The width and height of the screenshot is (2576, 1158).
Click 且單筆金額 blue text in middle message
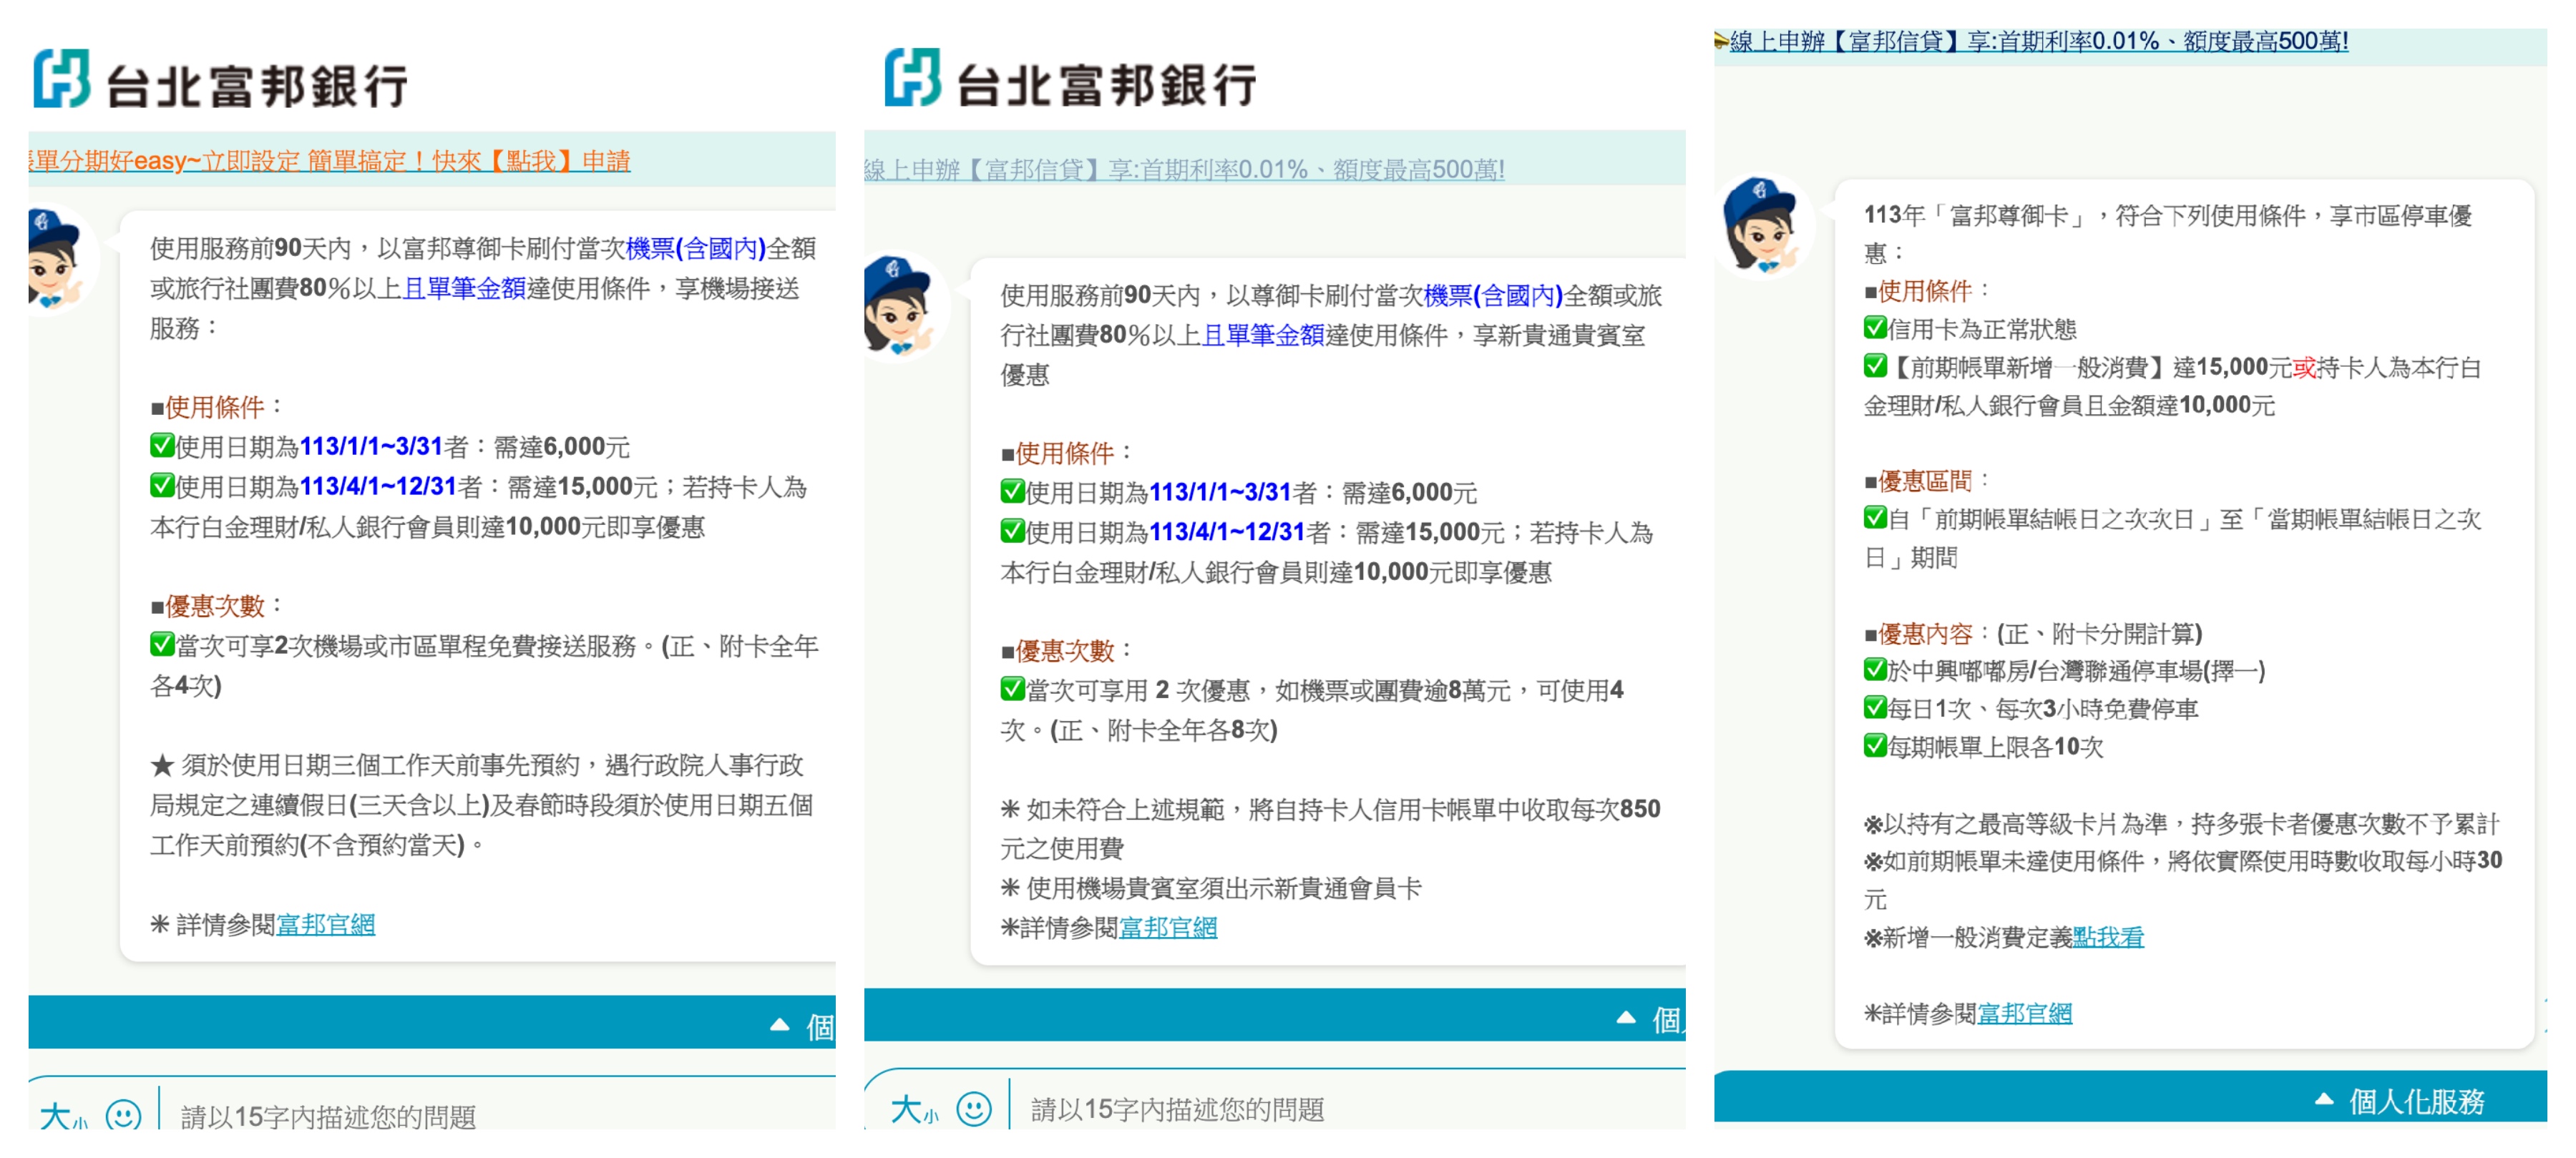(x=1263, y=335)
